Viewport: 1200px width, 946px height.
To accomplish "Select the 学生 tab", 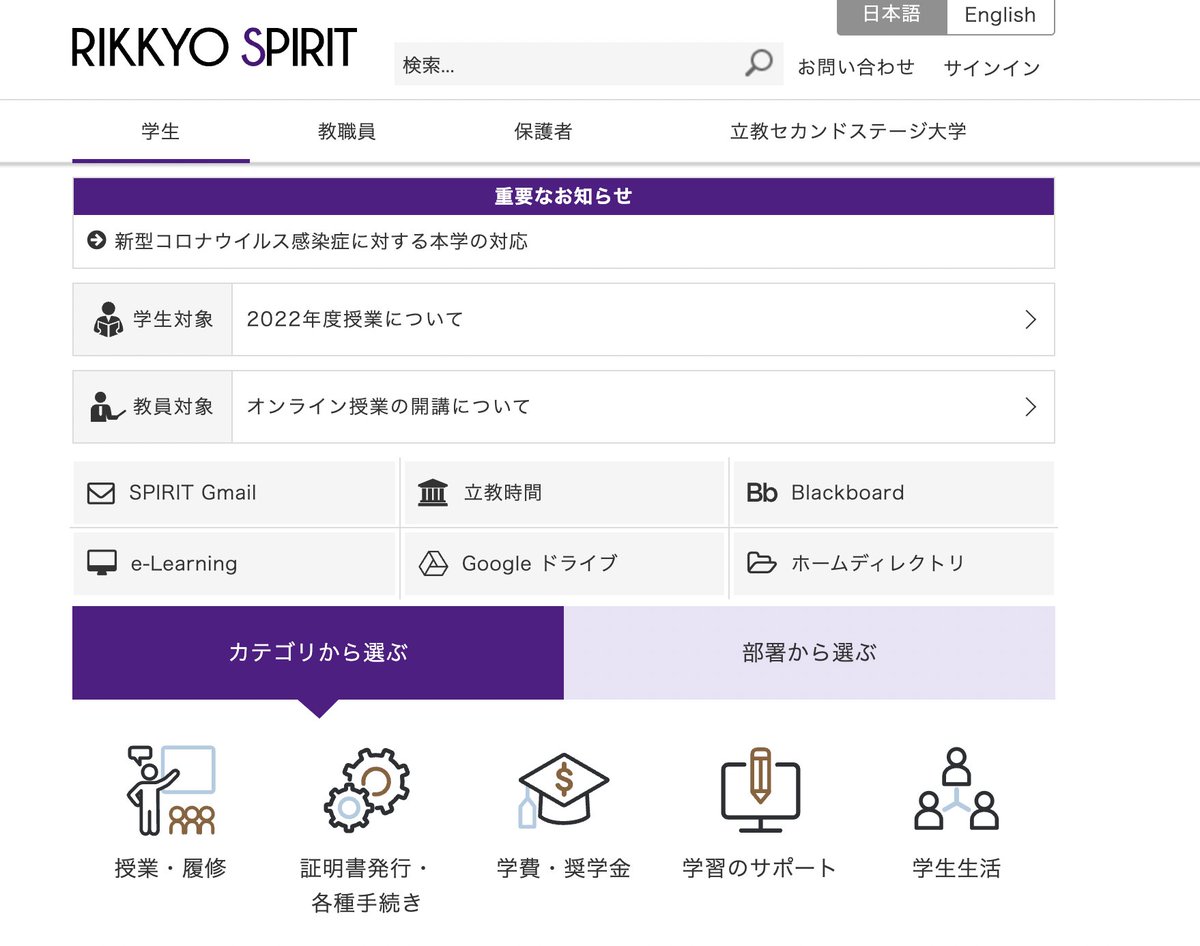I will (161, 131).
